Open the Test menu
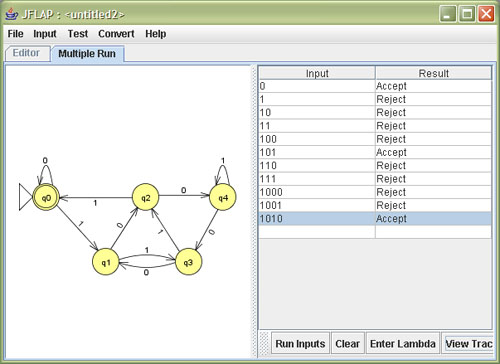Image resolution: width=500 pixels, height=364 pixels. pyautogui.click(x=78, y=34)
